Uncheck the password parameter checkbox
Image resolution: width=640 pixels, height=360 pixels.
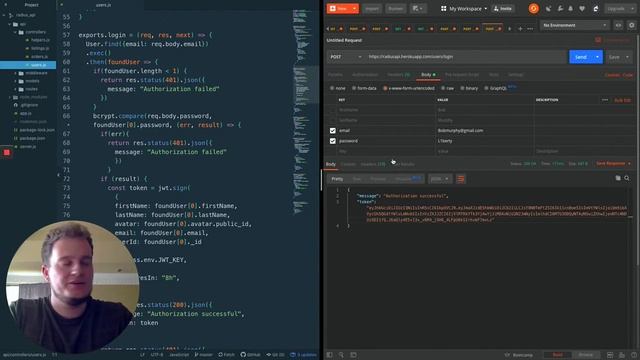(x=333, y=141)
